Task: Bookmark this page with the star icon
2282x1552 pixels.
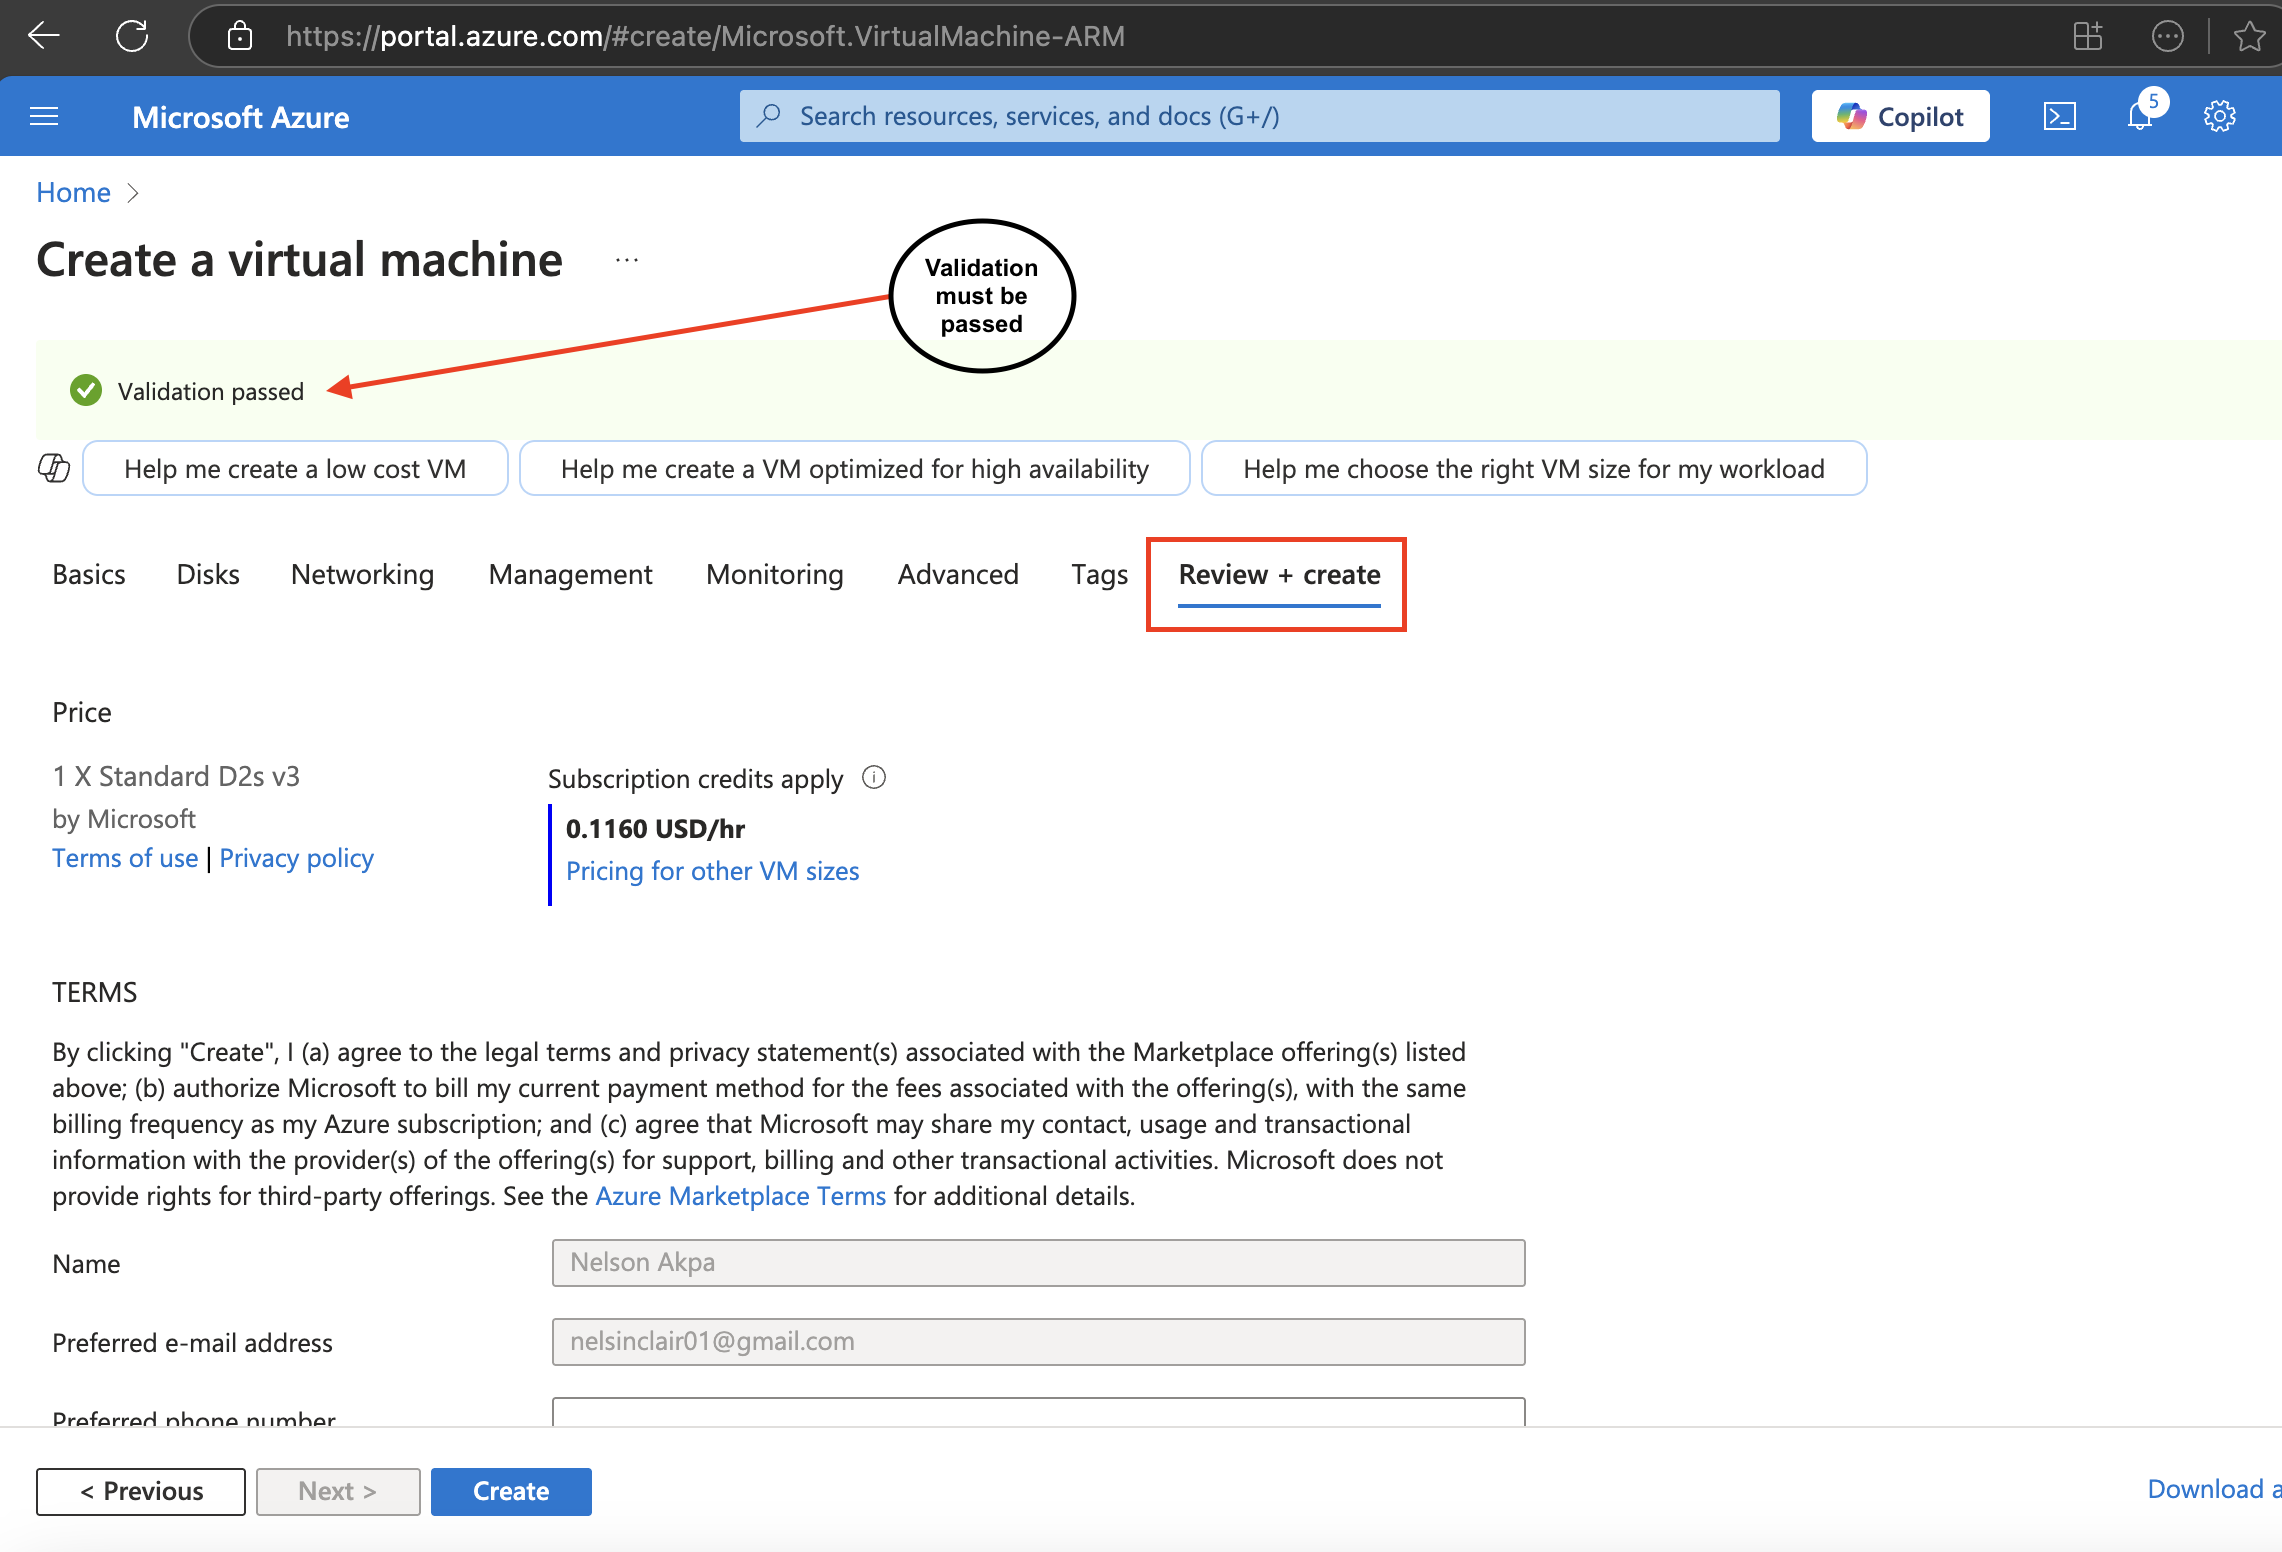Action: click(2250, 36)
